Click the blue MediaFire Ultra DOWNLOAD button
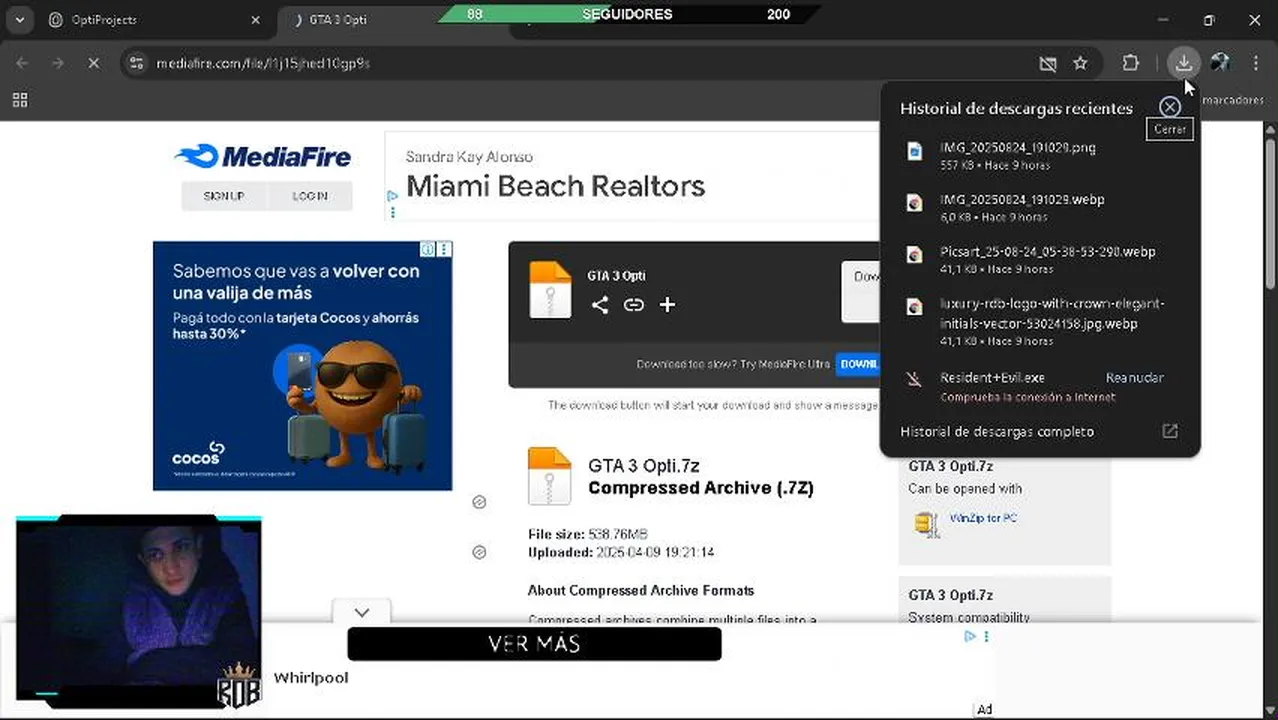The image size is (1278, 720). click(x=857, y=364)
